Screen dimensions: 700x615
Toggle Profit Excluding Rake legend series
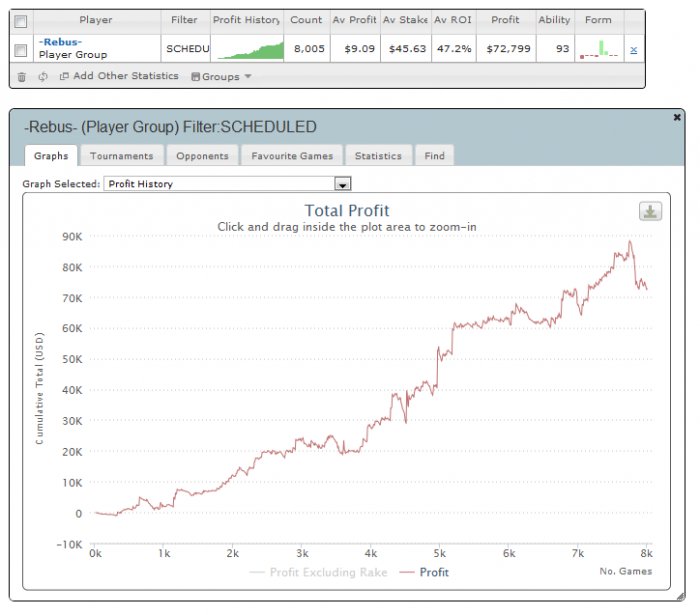click(x=318, y=573)
